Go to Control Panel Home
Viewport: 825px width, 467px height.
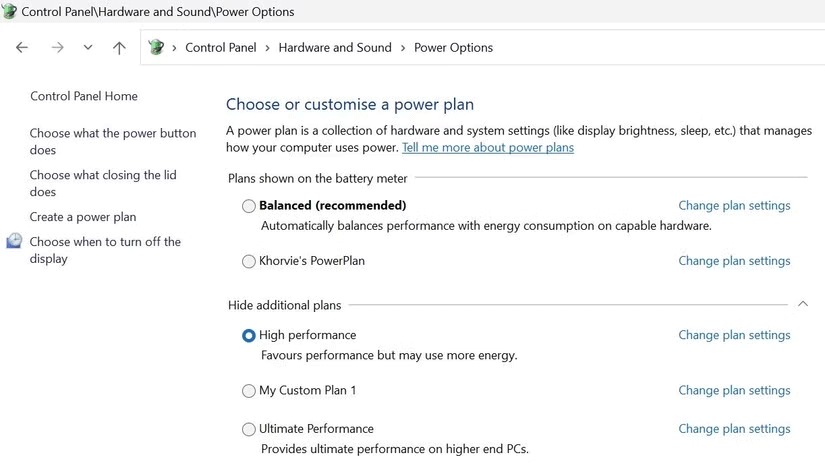(84, 96)
